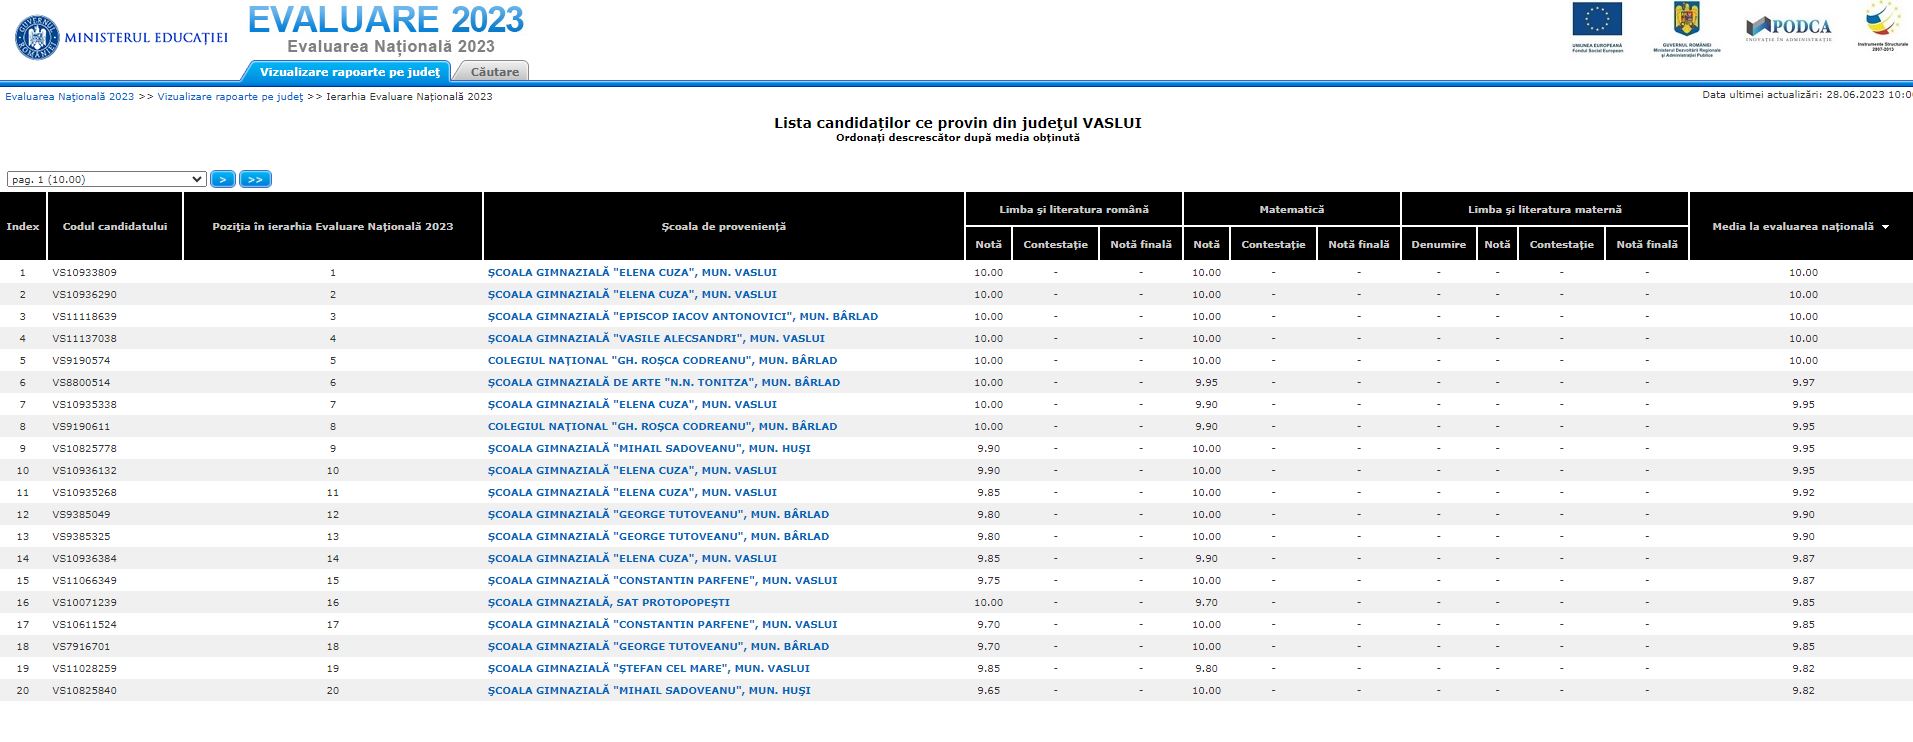The height and width of the screenshot is (742, 1913).
Task: Open the Constantin Parfene school link for VS11066349
Action: [662, 580]
